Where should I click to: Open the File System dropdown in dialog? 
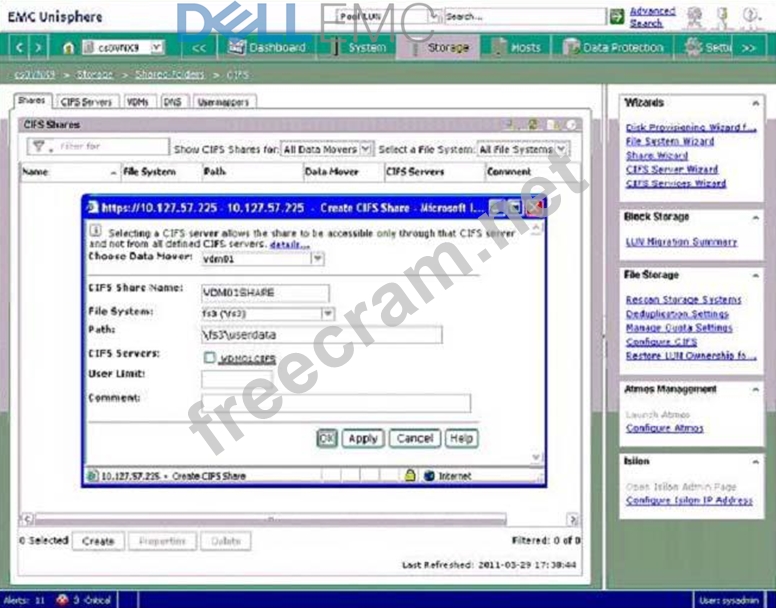327,314
